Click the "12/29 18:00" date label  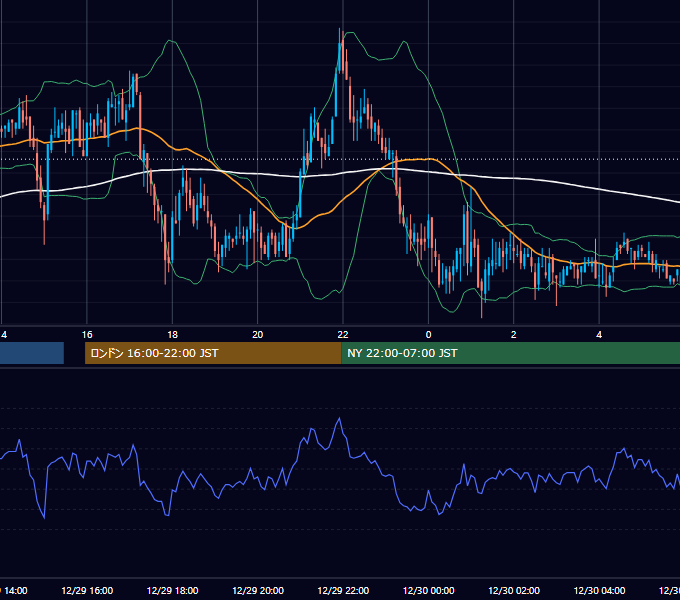[173, 591]
